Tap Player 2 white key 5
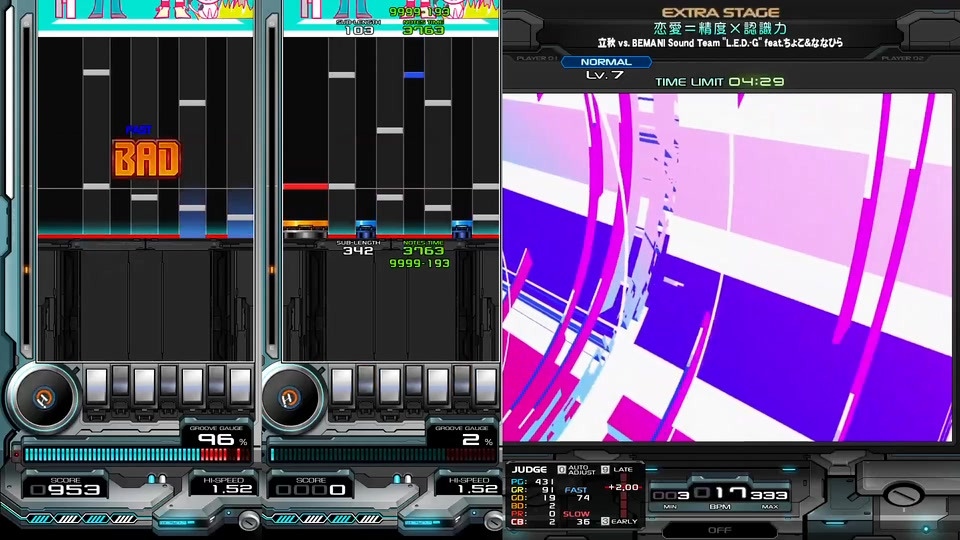This screenshot has width=960, height=540. (x=437, y=386)
